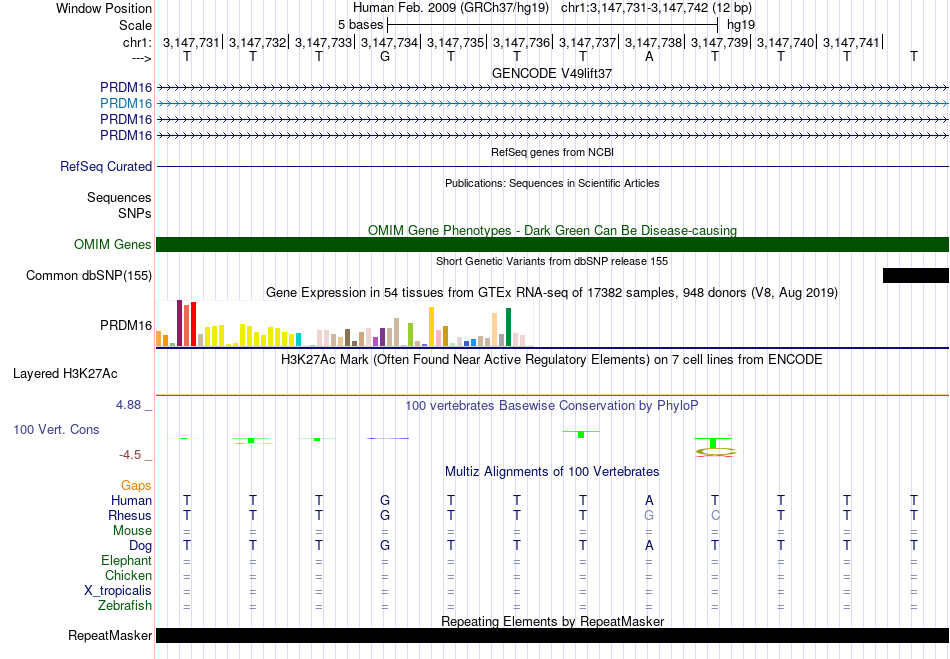Click the RepeatMasker track label
Image resolution: width=950 pixels, height=659 pixels.
coord(110,635)
